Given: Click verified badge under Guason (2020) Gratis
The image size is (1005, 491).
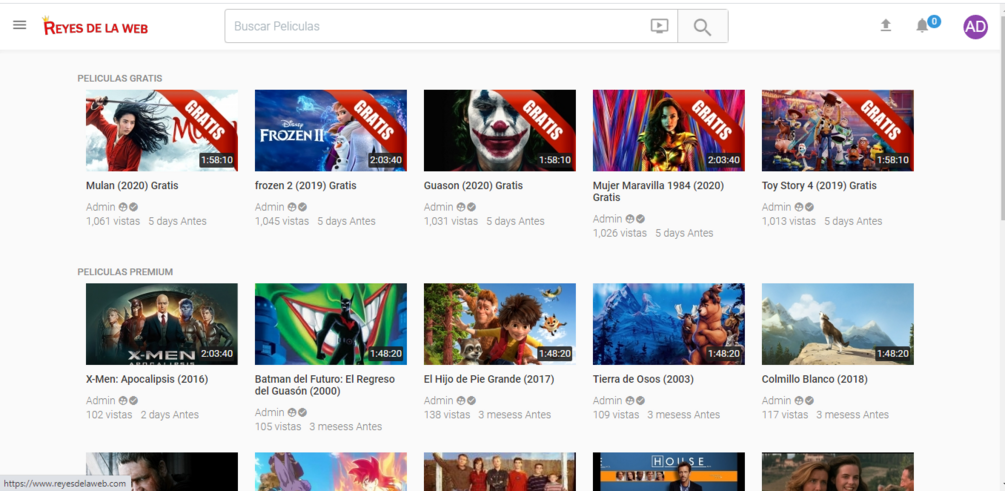Looking at the screenshot, I should tap(471, 207).
